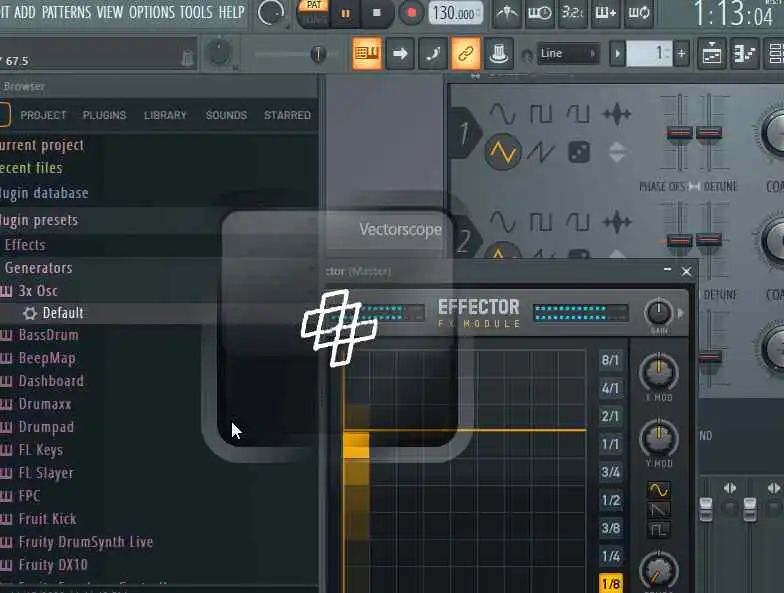Set Effector rate to 1/4
Image resolution: width=784 pixels, height=593 pixels.
coord(610,556)
